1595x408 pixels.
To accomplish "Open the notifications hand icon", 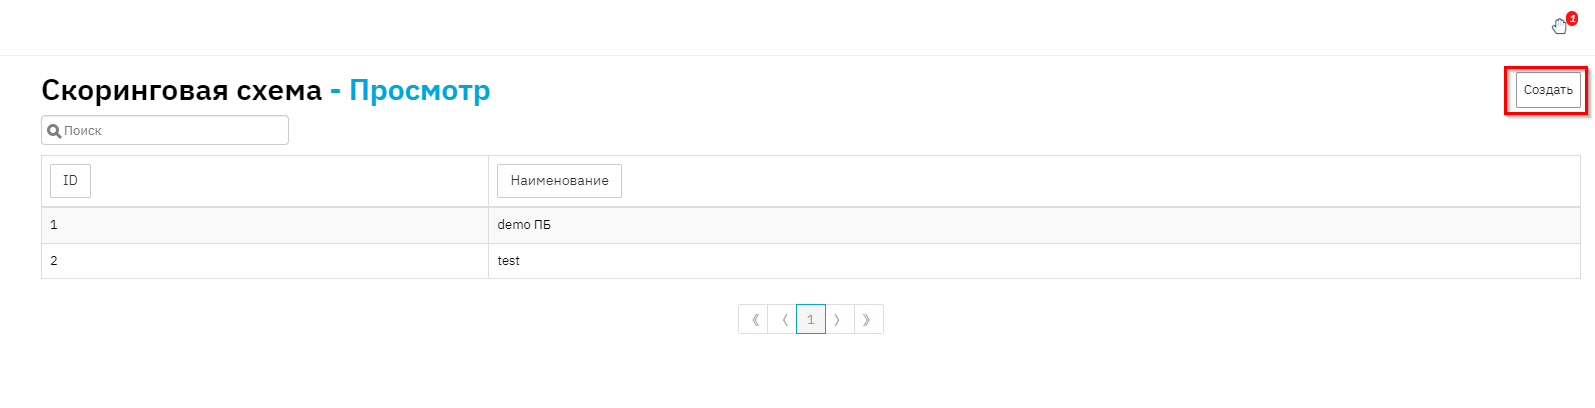I will [1559, 27].
